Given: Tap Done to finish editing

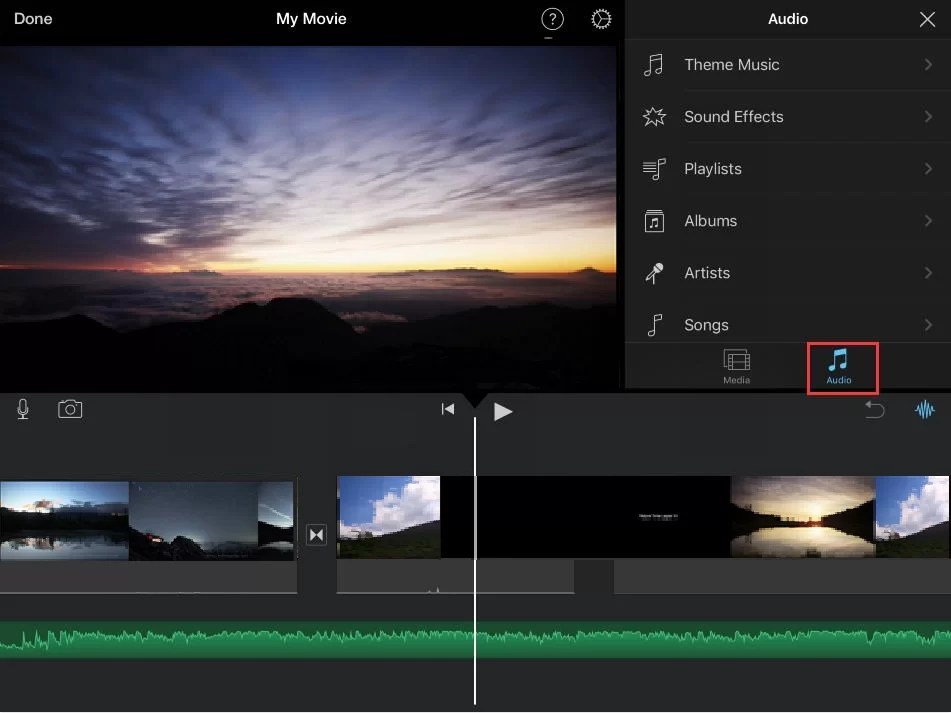Looking at the screenshot, I should [32, 18].
